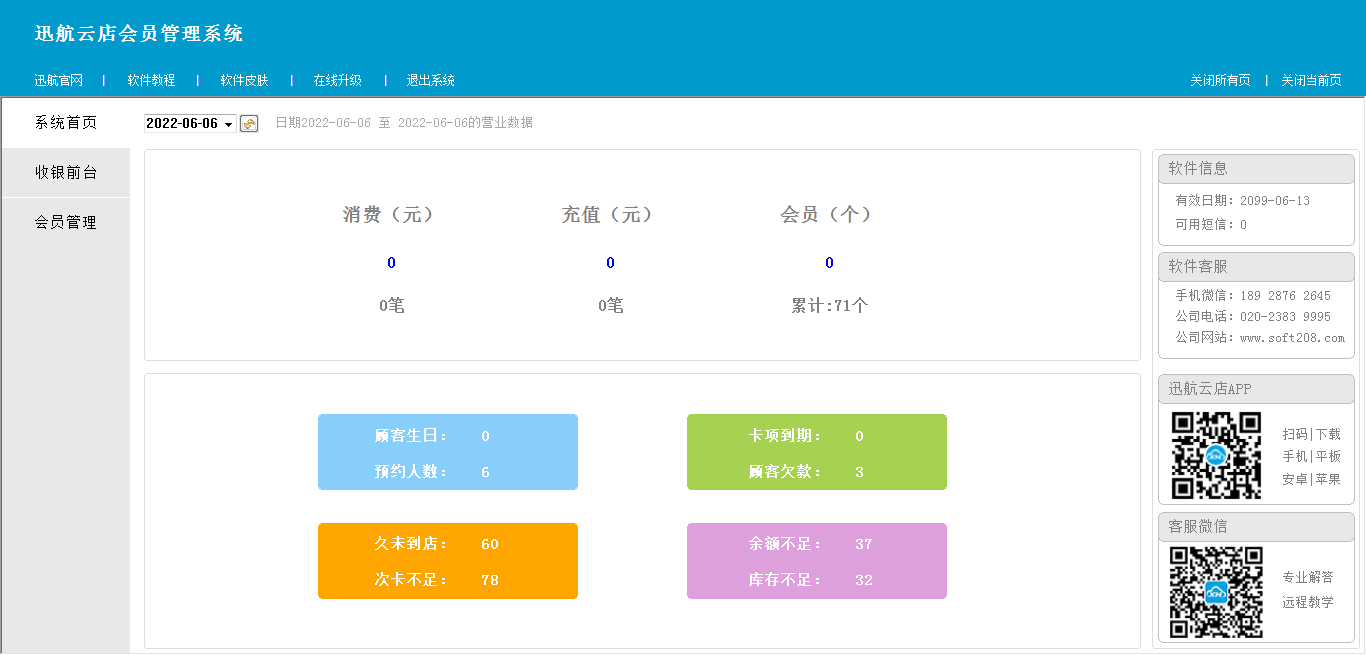Click 关闭所有页 link
This screenshot has height=655, width=1366.
1220,80
